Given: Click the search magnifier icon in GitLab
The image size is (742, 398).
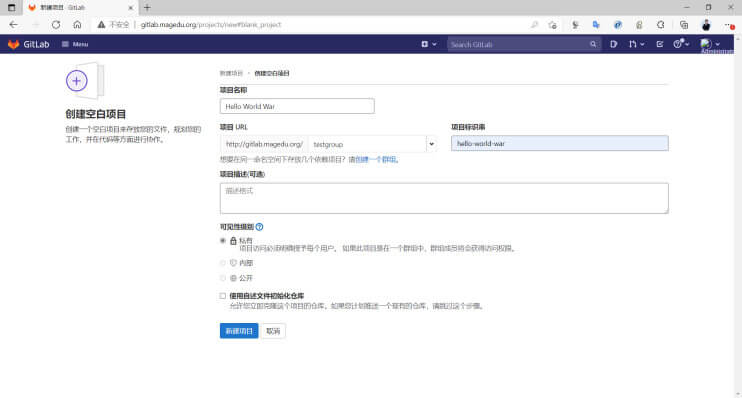Looking at the screenshot, I should (593, 44).
